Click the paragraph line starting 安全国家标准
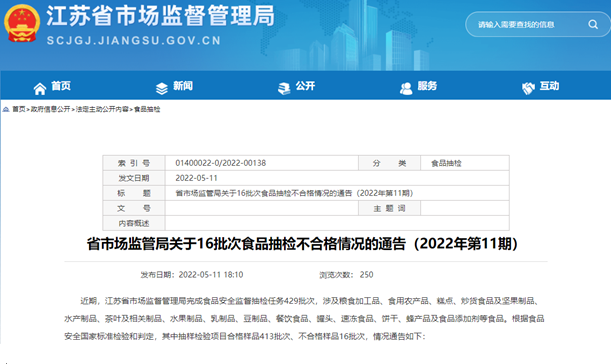This screenshot has height=364, width=611. pos(245,336)
